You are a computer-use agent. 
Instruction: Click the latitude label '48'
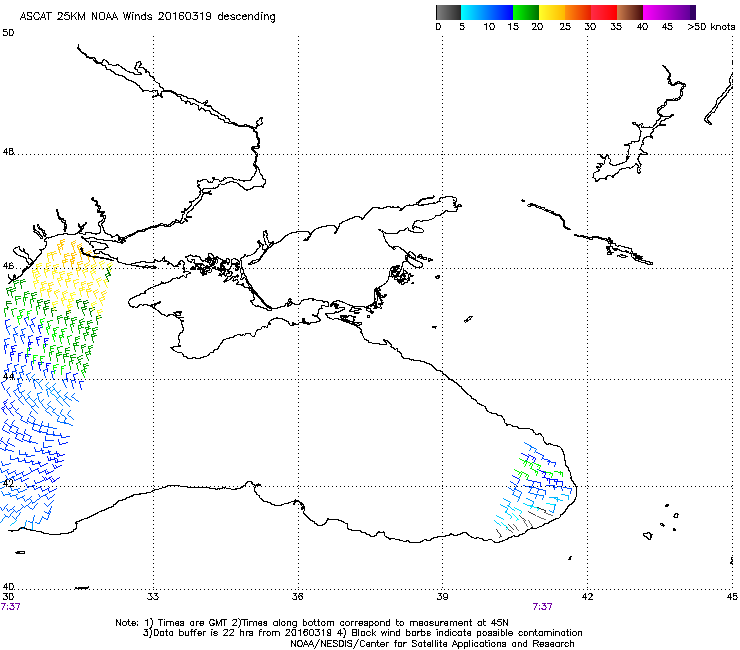tap(8, 152)
